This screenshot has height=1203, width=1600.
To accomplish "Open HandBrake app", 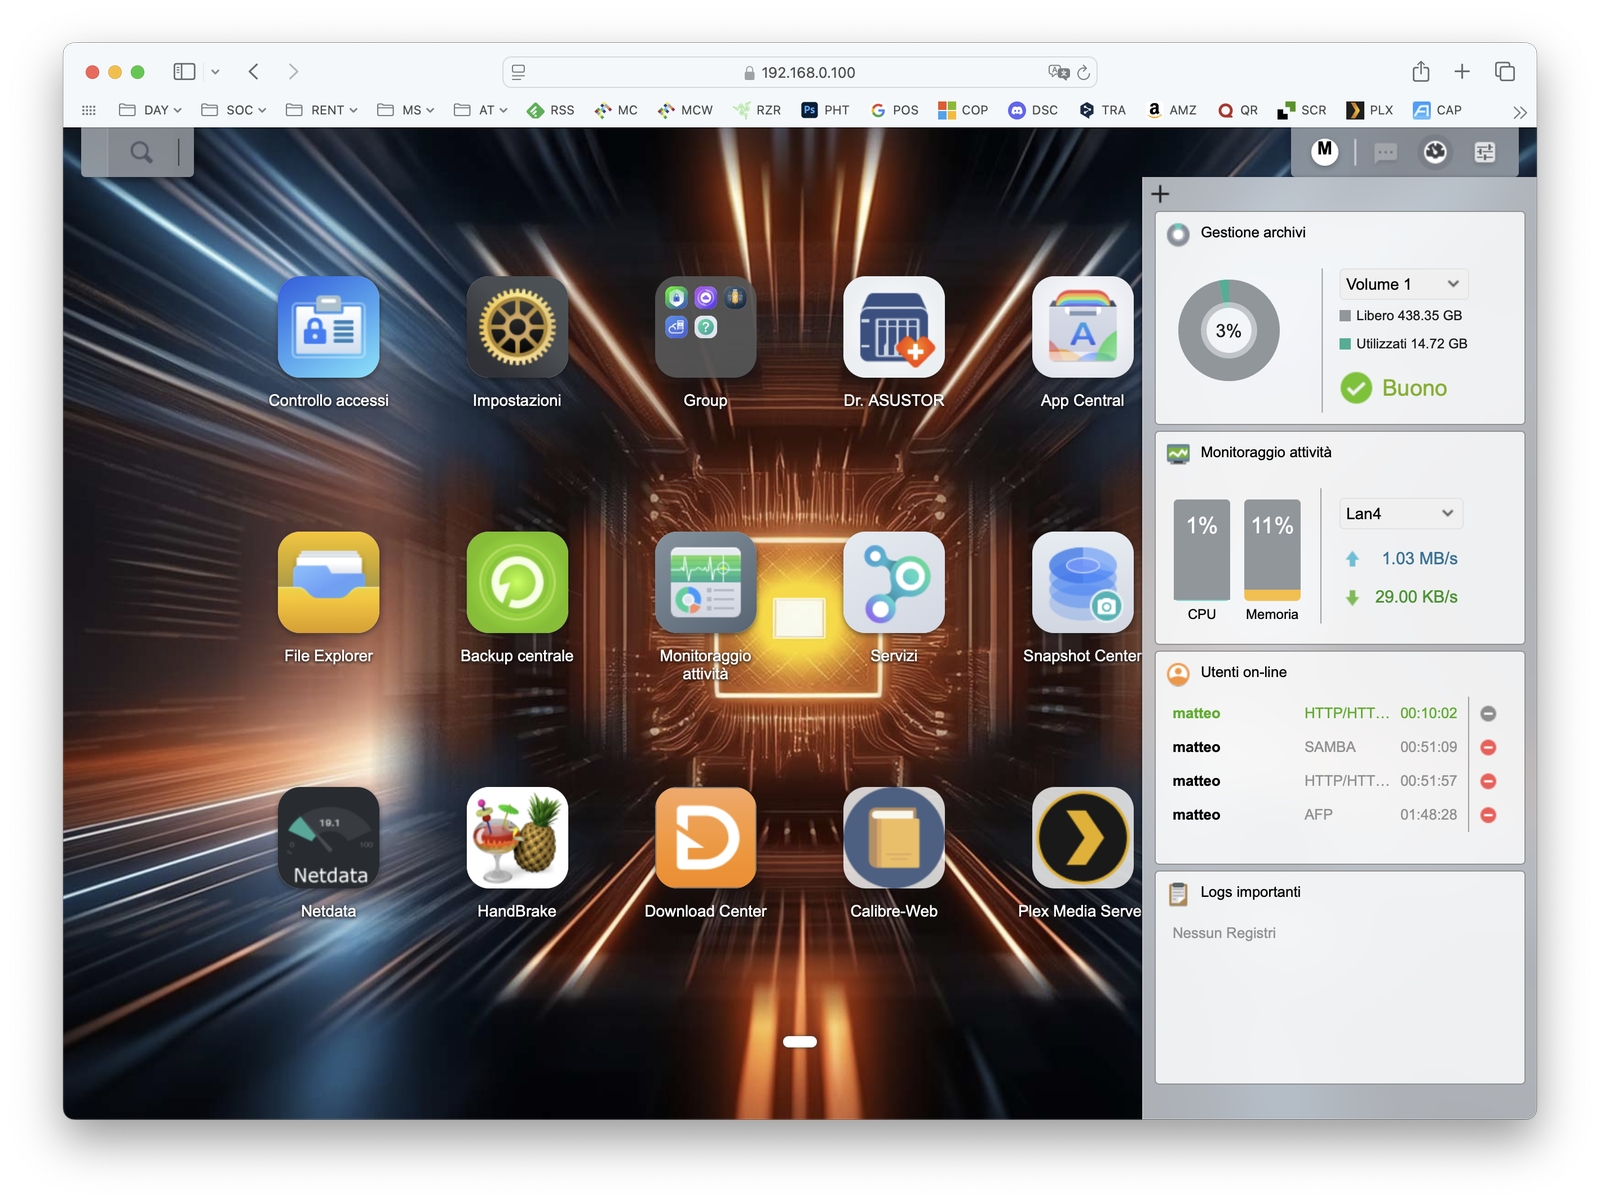I will point(517,838).
